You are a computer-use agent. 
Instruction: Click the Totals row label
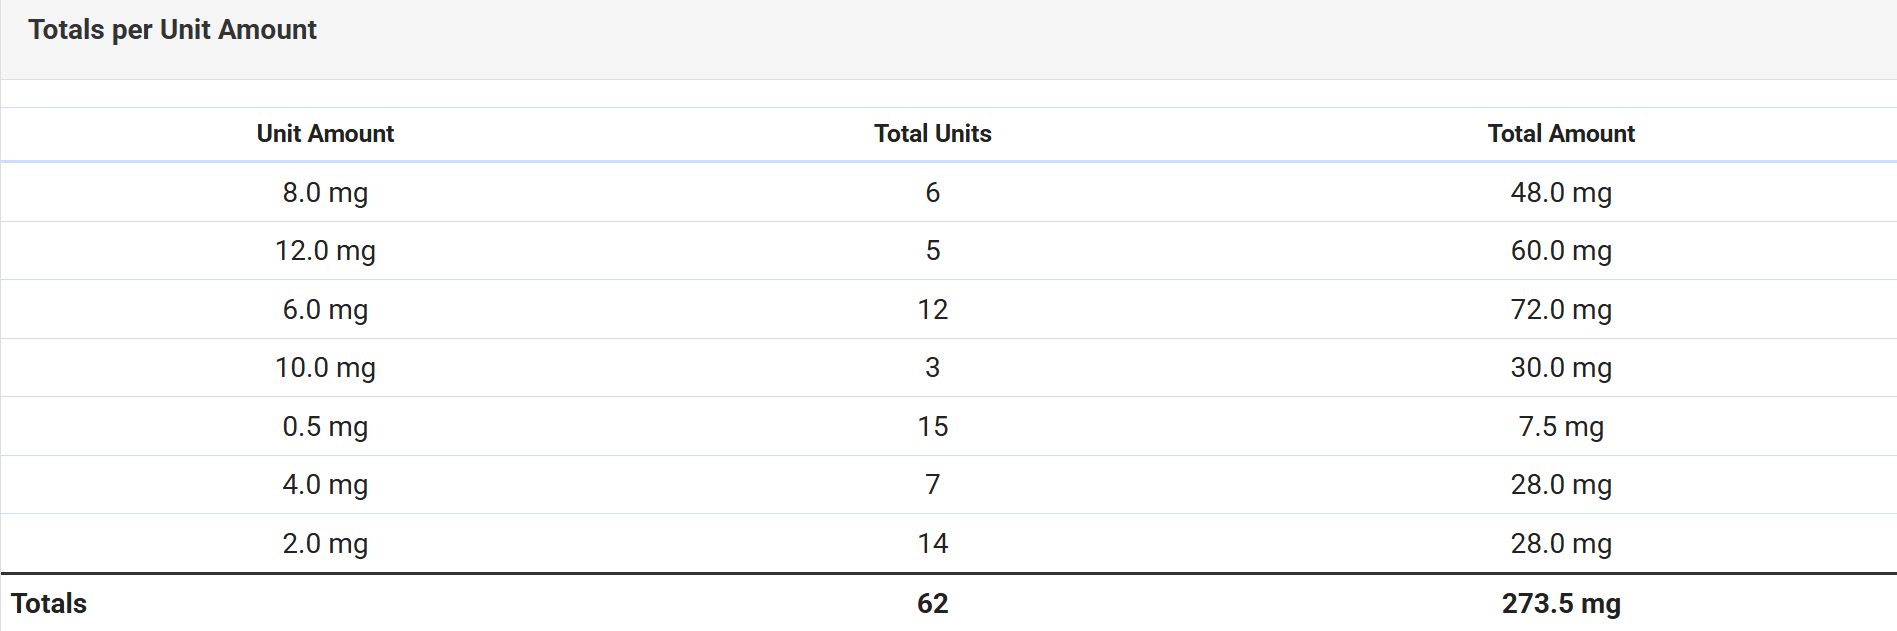pyautogui.click(x=49, y=603)
